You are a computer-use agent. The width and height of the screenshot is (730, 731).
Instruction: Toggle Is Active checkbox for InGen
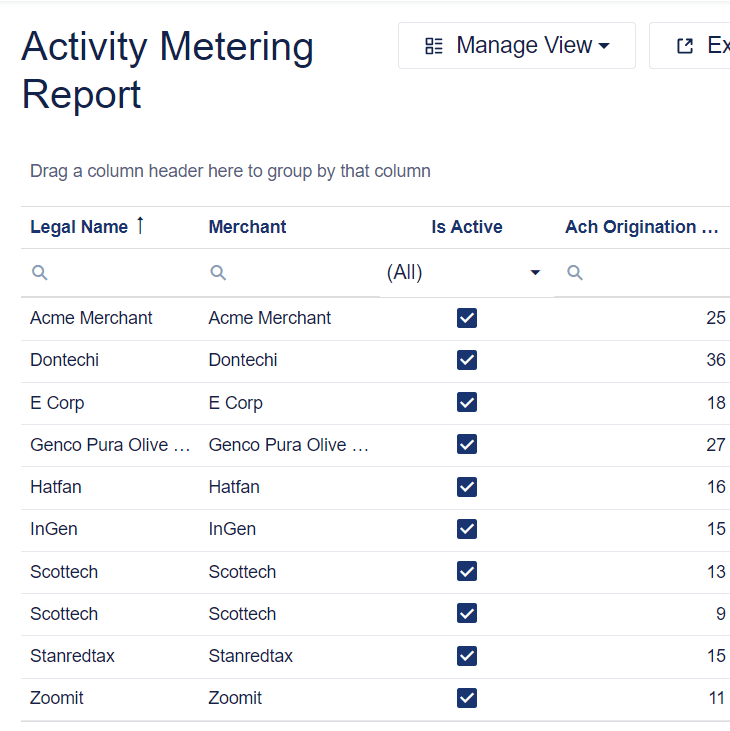point(467,529)
